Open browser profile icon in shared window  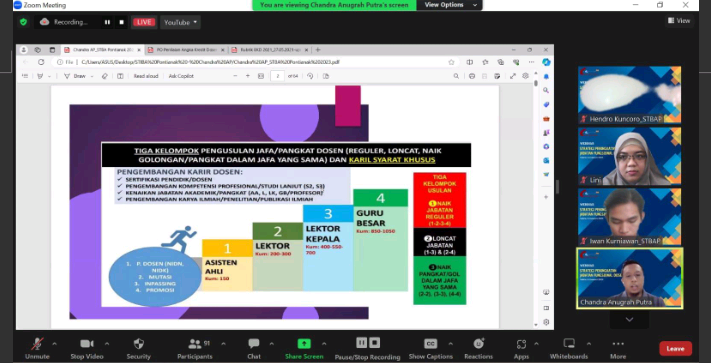tap(24, 49)
